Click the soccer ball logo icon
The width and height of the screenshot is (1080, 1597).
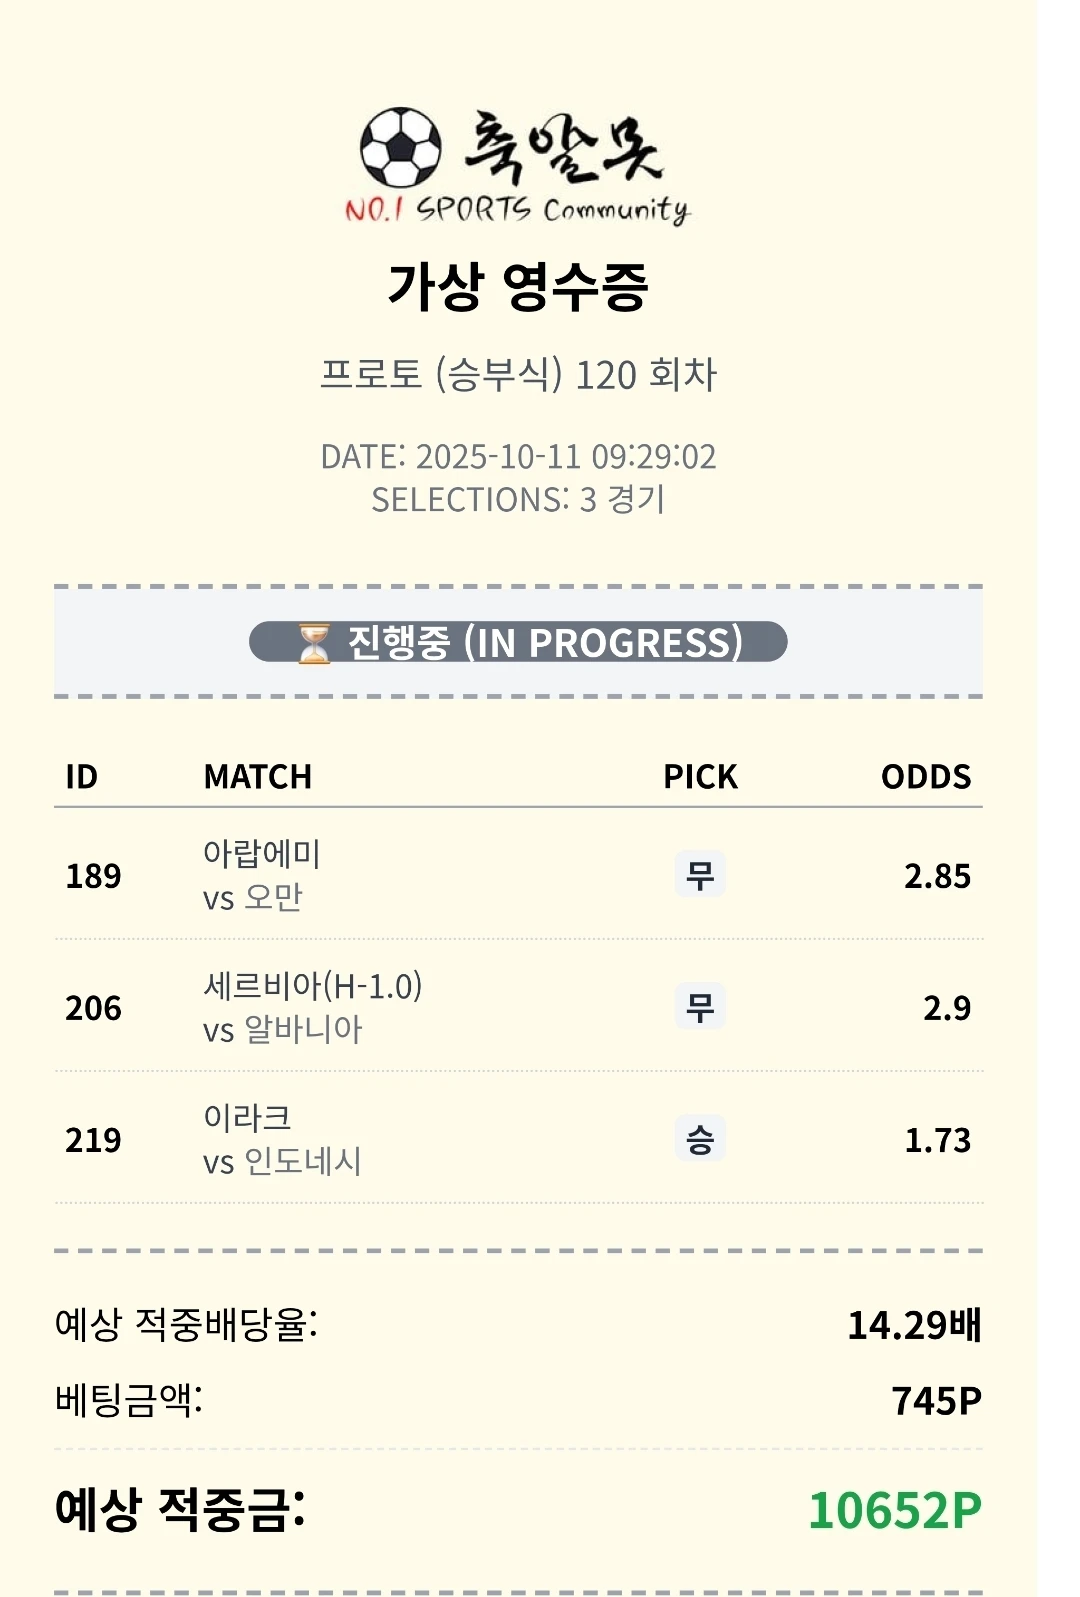pyautogui.click(x=400, y=148)
